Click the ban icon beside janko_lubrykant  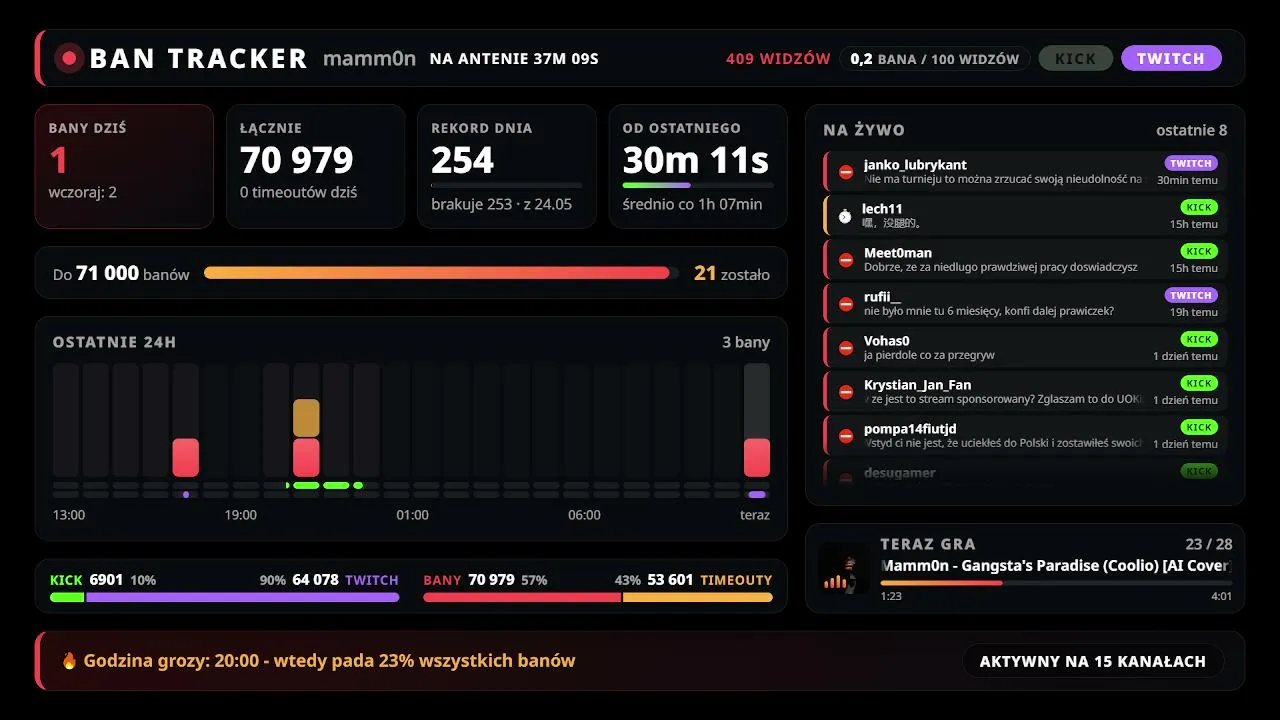pyautogui.click(x=846, y=172)
